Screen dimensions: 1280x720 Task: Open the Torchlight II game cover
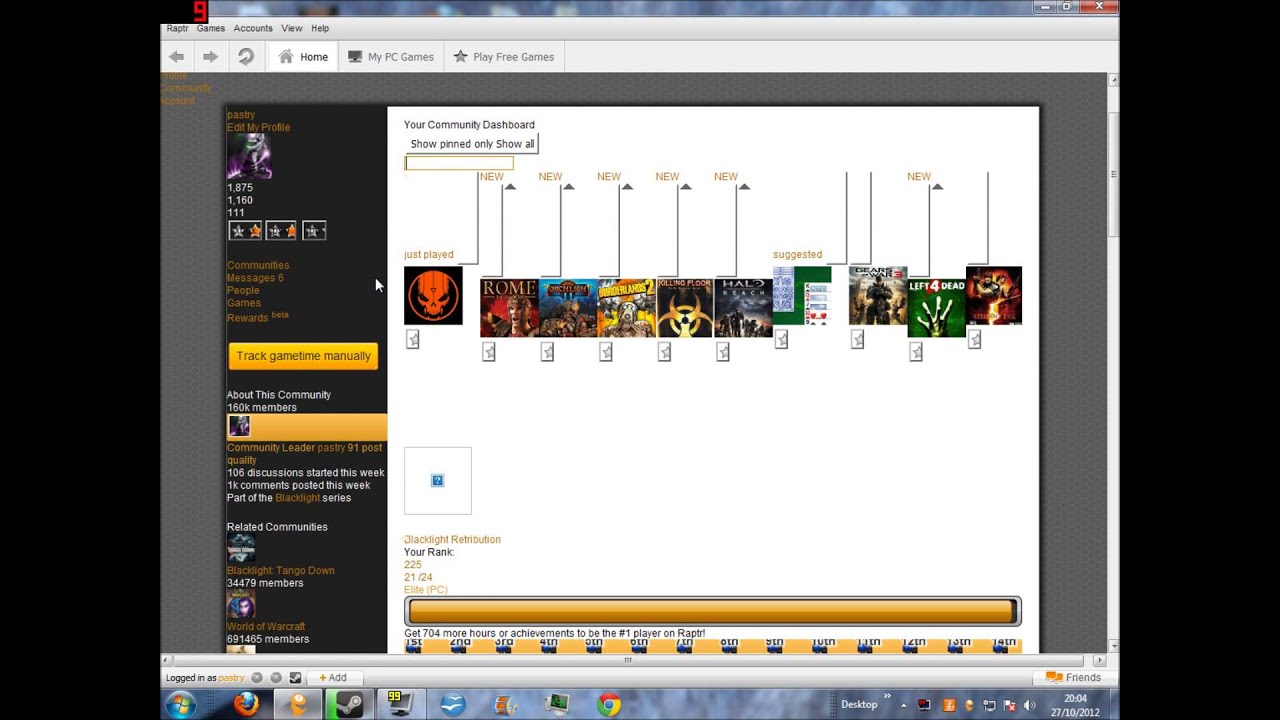tap(568, 308)
